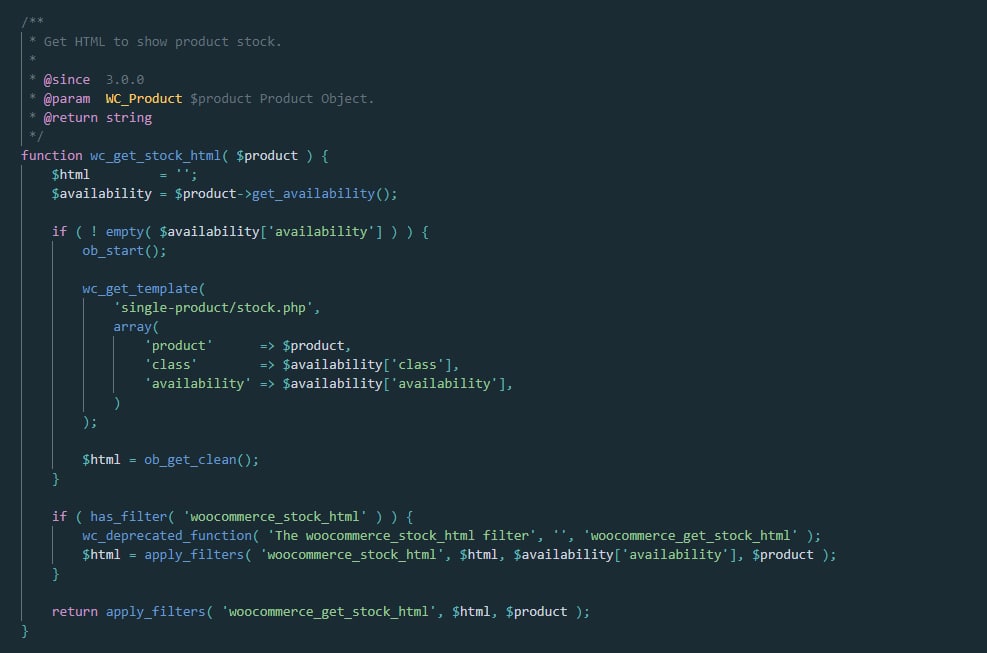Click the return keyword
This screenshot has width=987, height=653.
coord(75,611)
